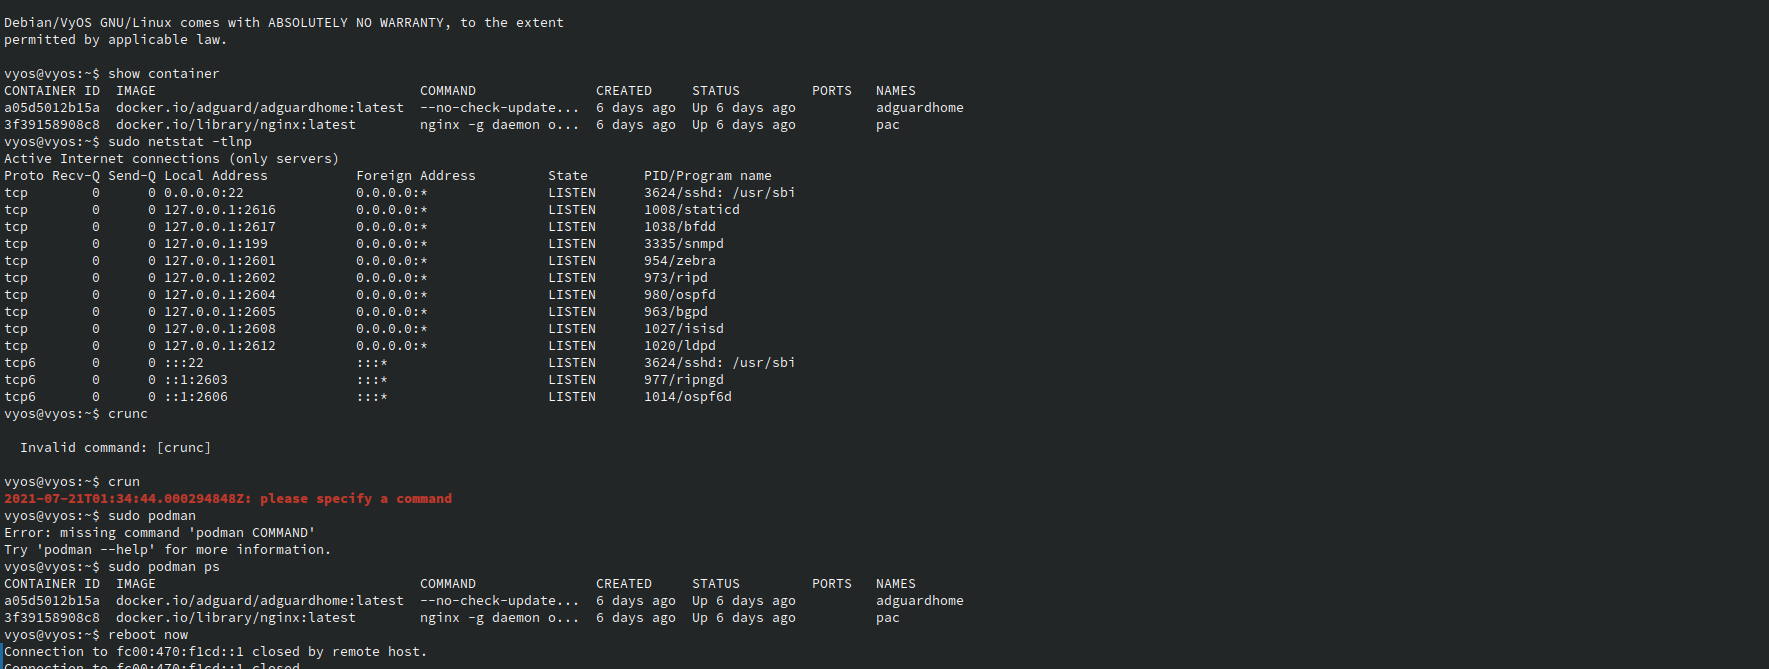Click the "963/bgpd" process entry
Image resolution: width=1769 pixels, height=669 pixels.
[x=675, y=312]
